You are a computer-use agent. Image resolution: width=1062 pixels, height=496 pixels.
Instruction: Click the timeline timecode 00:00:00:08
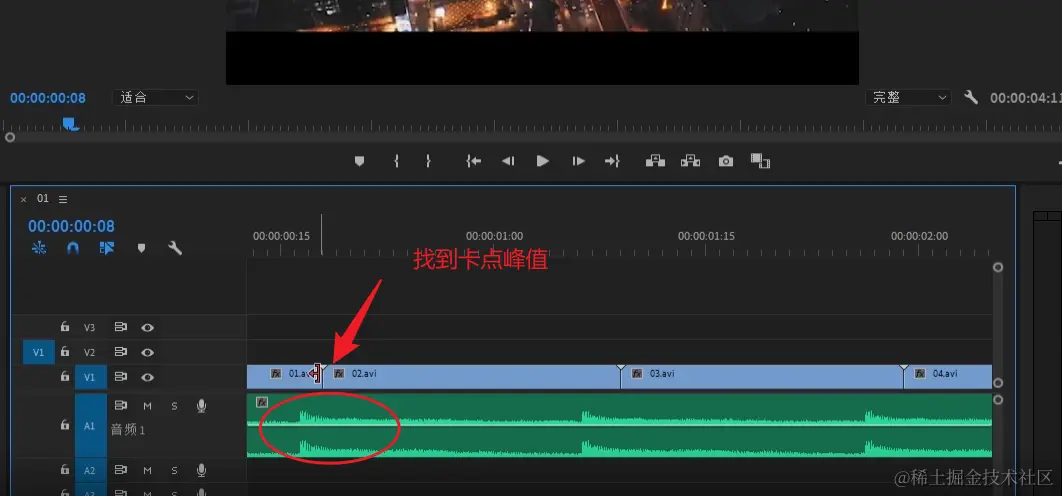[71, 226]
